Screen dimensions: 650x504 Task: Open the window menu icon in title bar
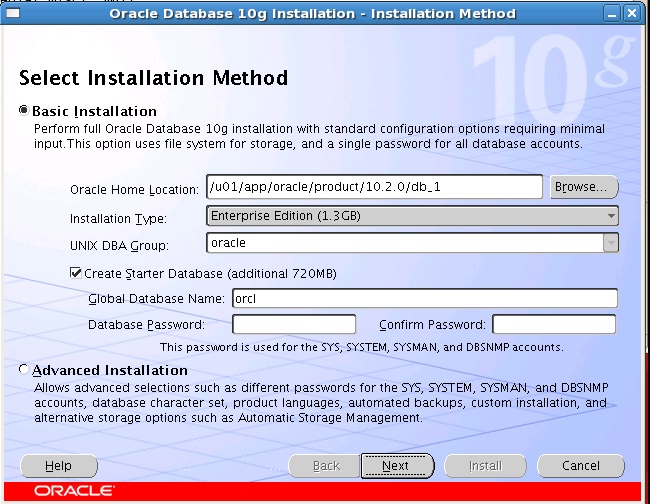pyautogui.click(x=13, y=13)
